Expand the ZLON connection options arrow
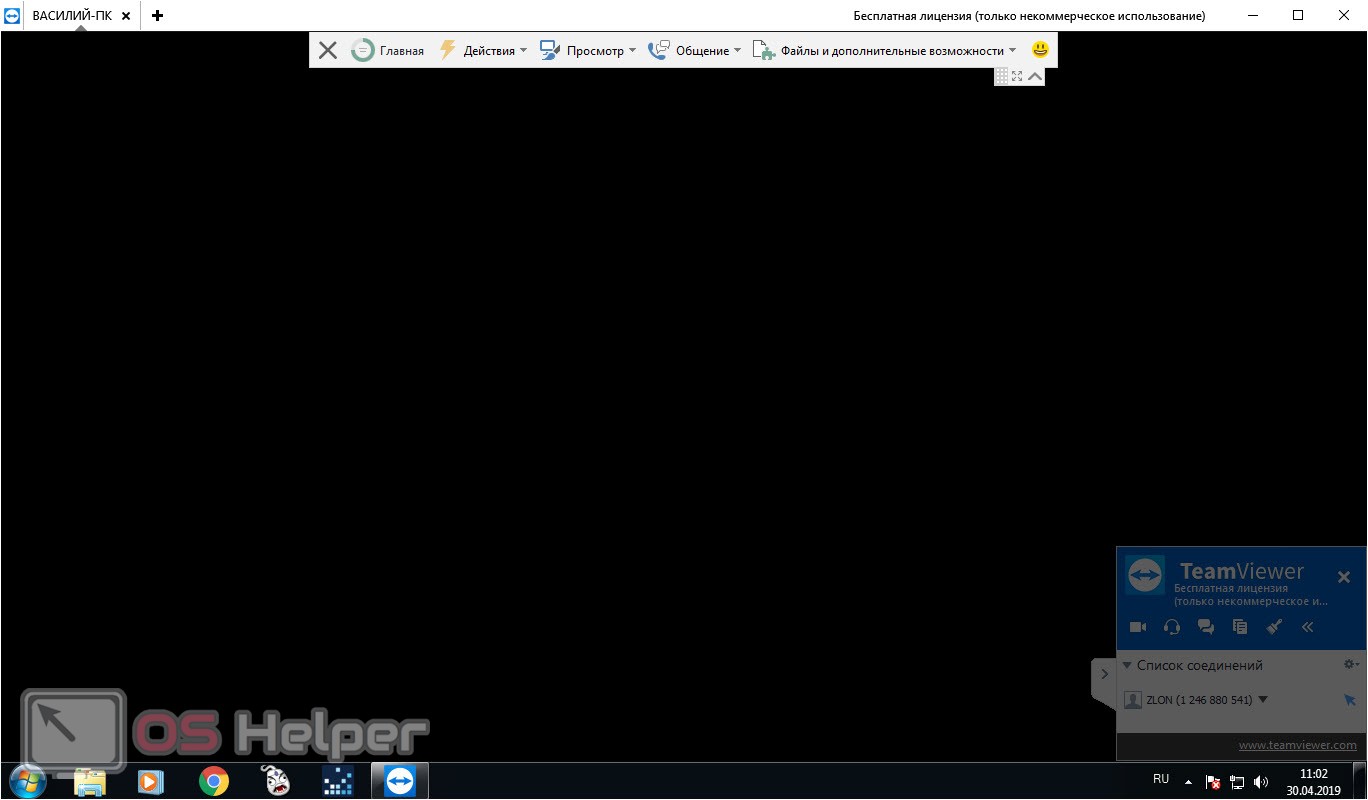1368x800 pixels. [x=1263, y=700]
